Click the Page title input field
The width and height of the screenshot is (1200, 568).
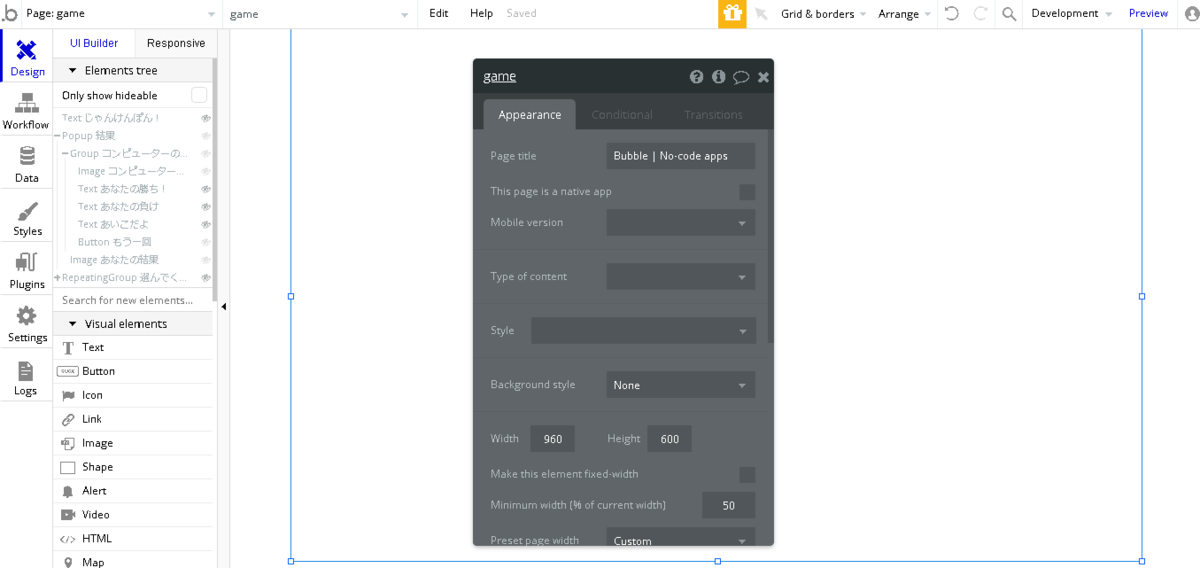pos(681,156)
